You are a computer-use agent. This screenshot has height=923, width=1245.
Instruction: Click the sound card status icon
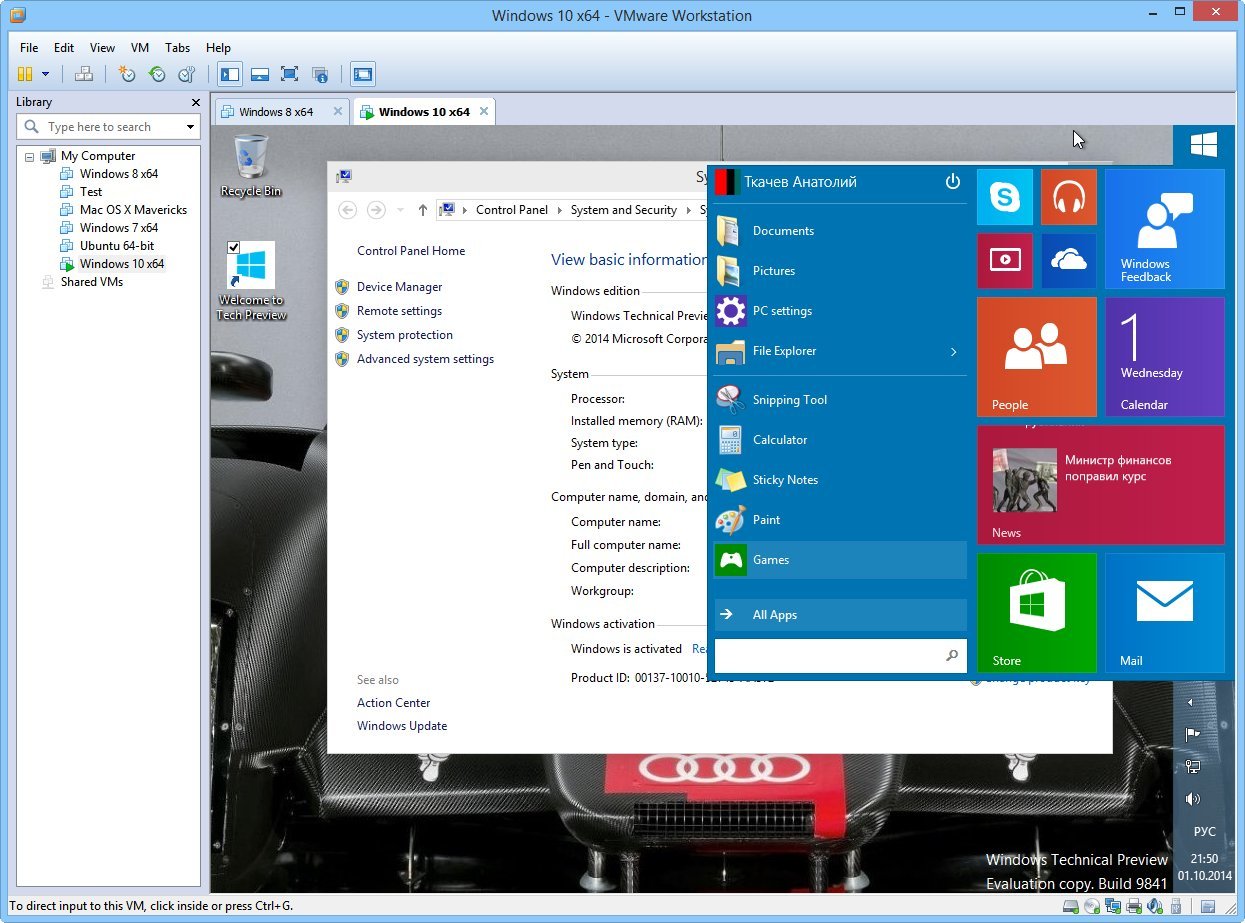coord(1155,907)
